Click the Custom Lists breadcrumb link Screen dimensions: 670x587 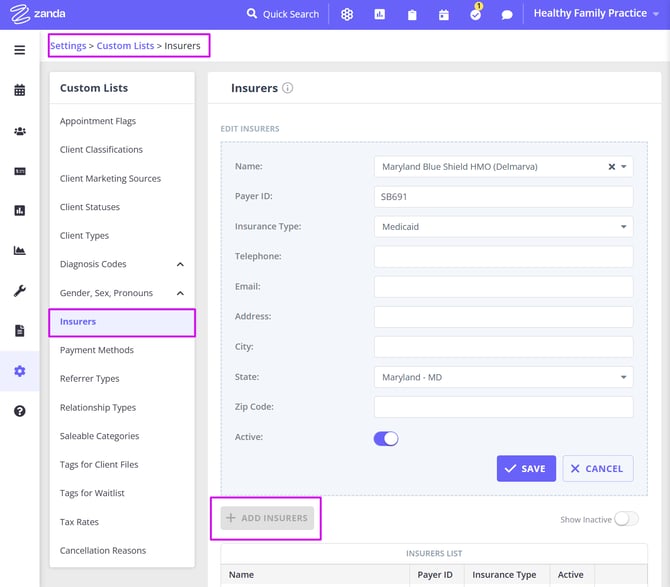coord(125,46)
